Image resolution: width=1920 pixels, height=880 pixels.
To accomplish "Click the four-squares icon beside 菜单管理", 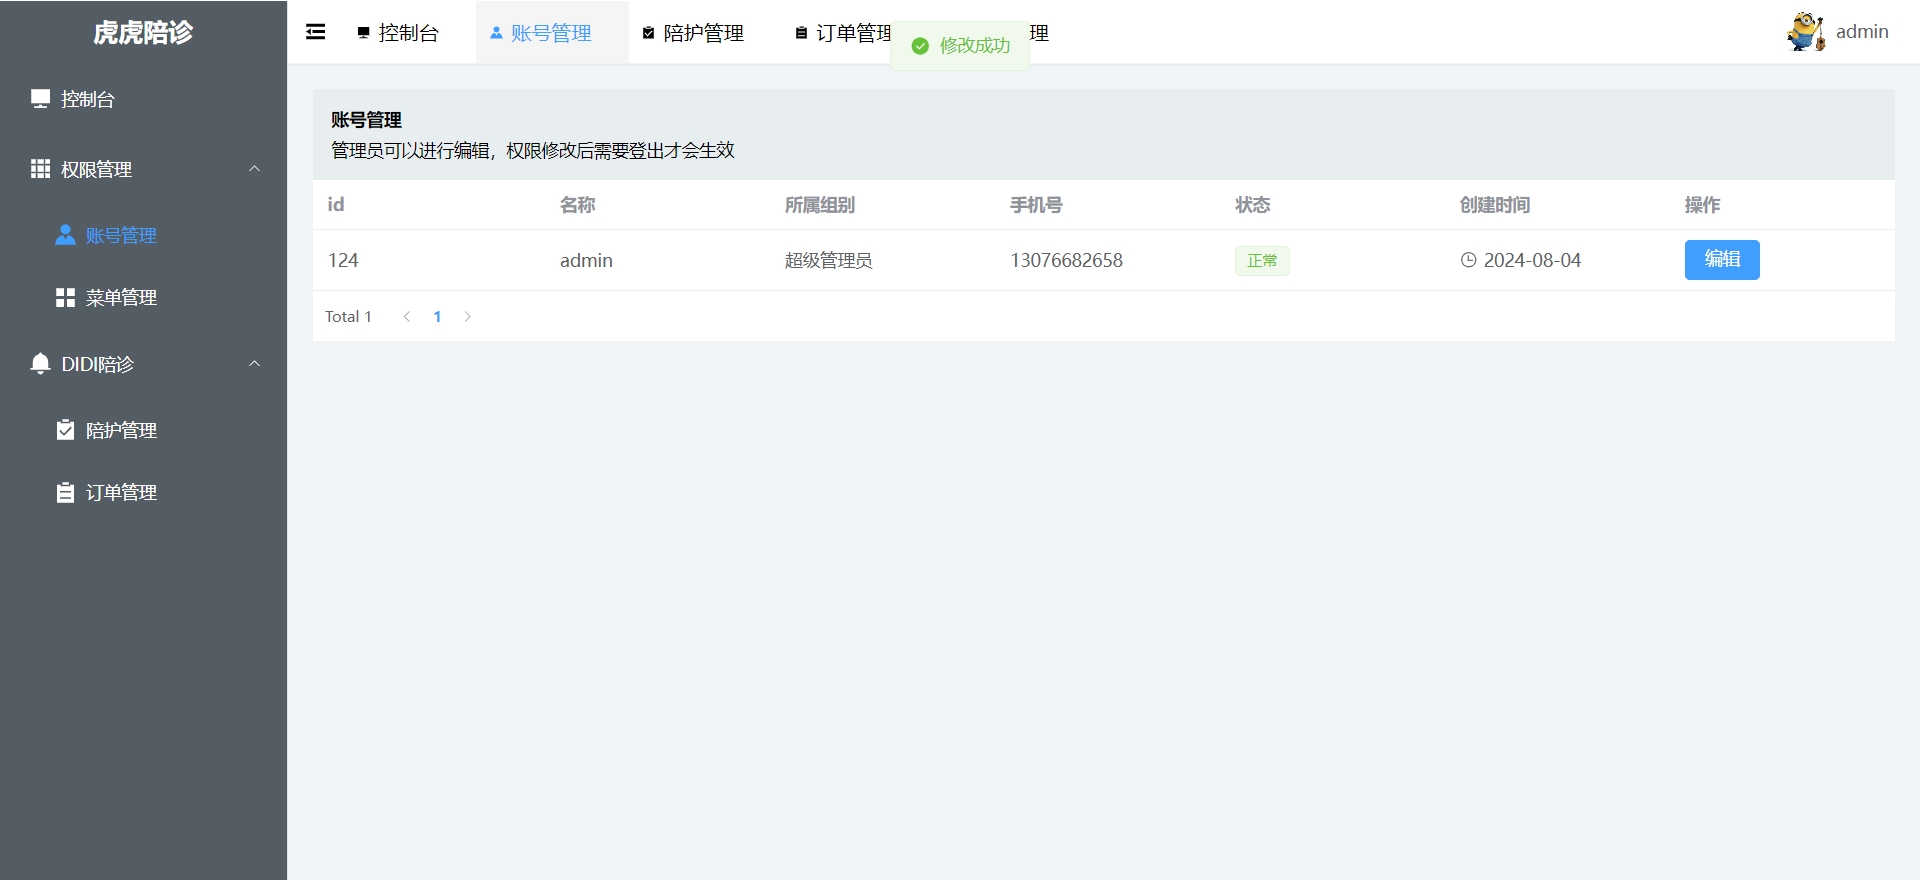I will [65, 297].
